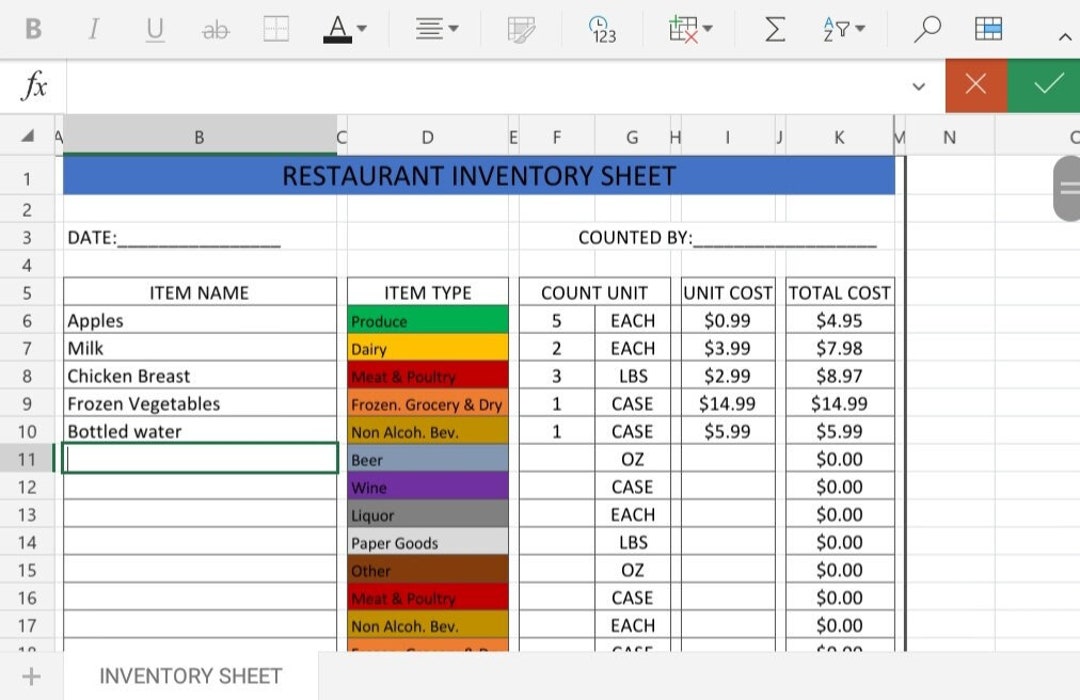This screenshot has height=700, width=1080.
Task: Insert an AutoSum formula
Action: 773,29
